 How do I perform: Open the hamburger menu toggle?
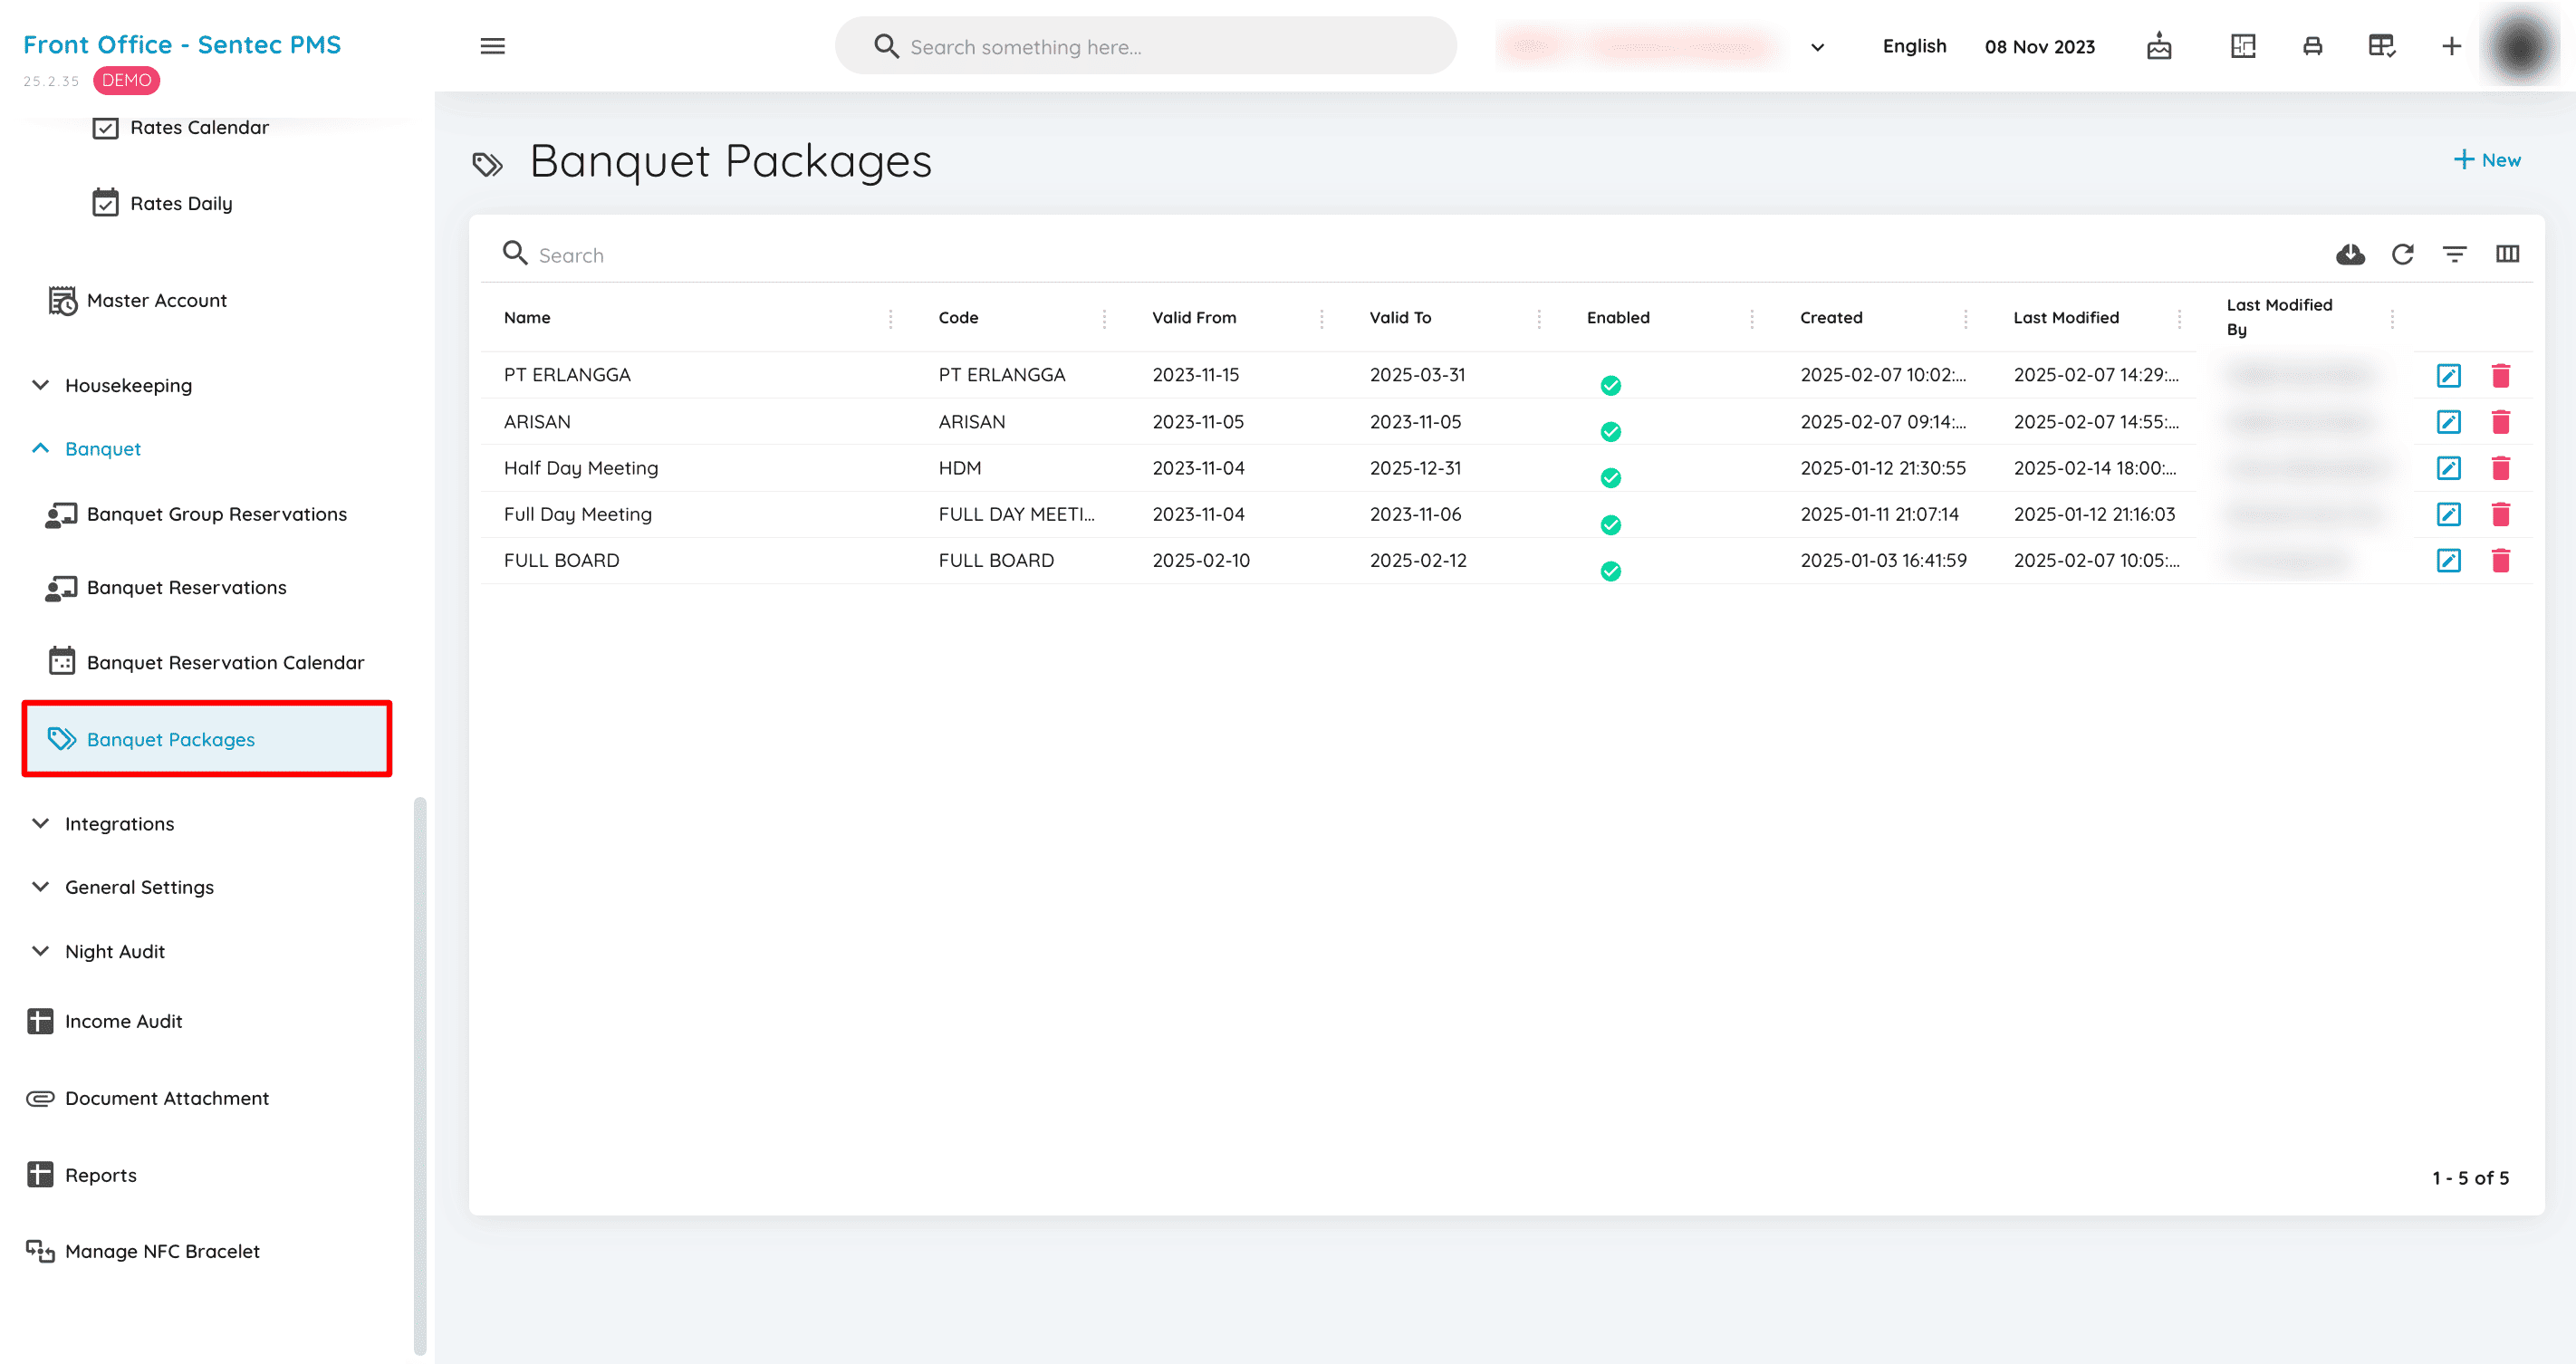492,46
